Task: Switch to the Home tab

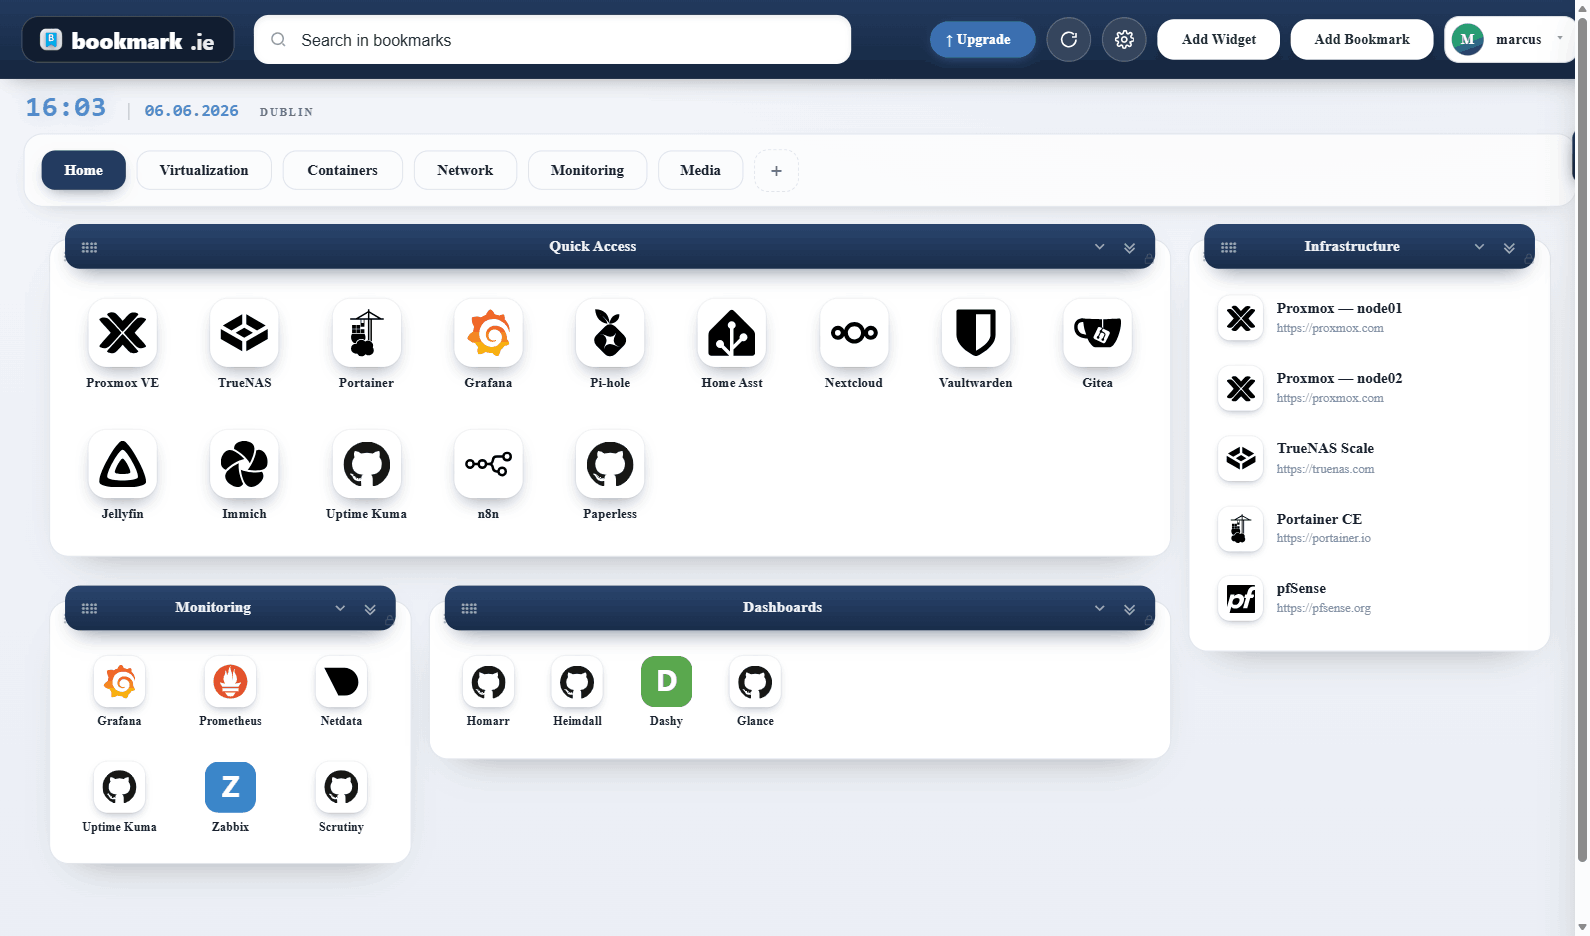Action: [84, 170]
